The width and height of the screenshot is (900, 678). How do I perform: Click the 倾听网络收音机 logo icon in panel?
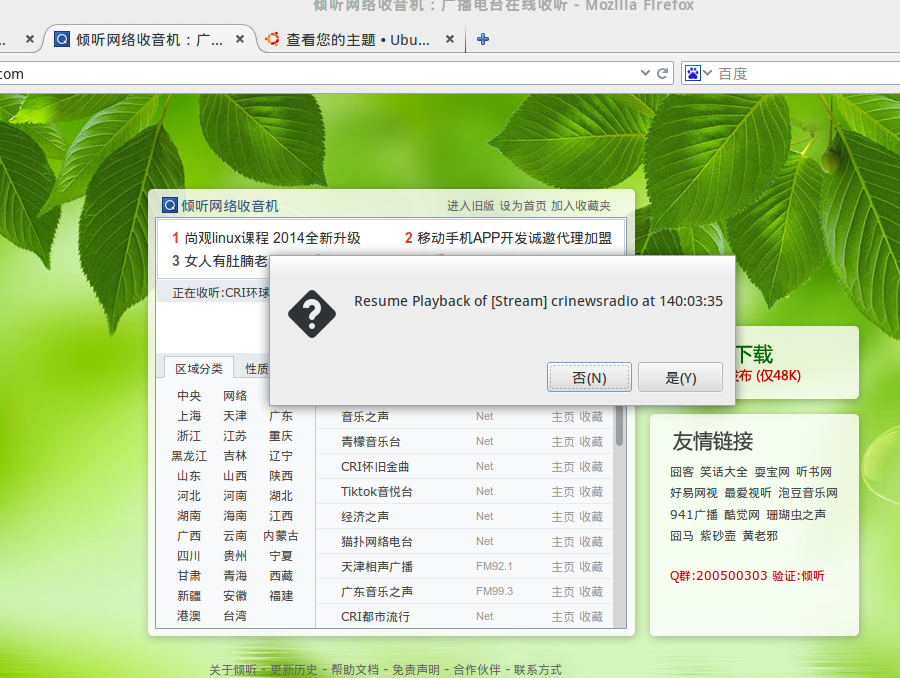[x=170, y=205]
